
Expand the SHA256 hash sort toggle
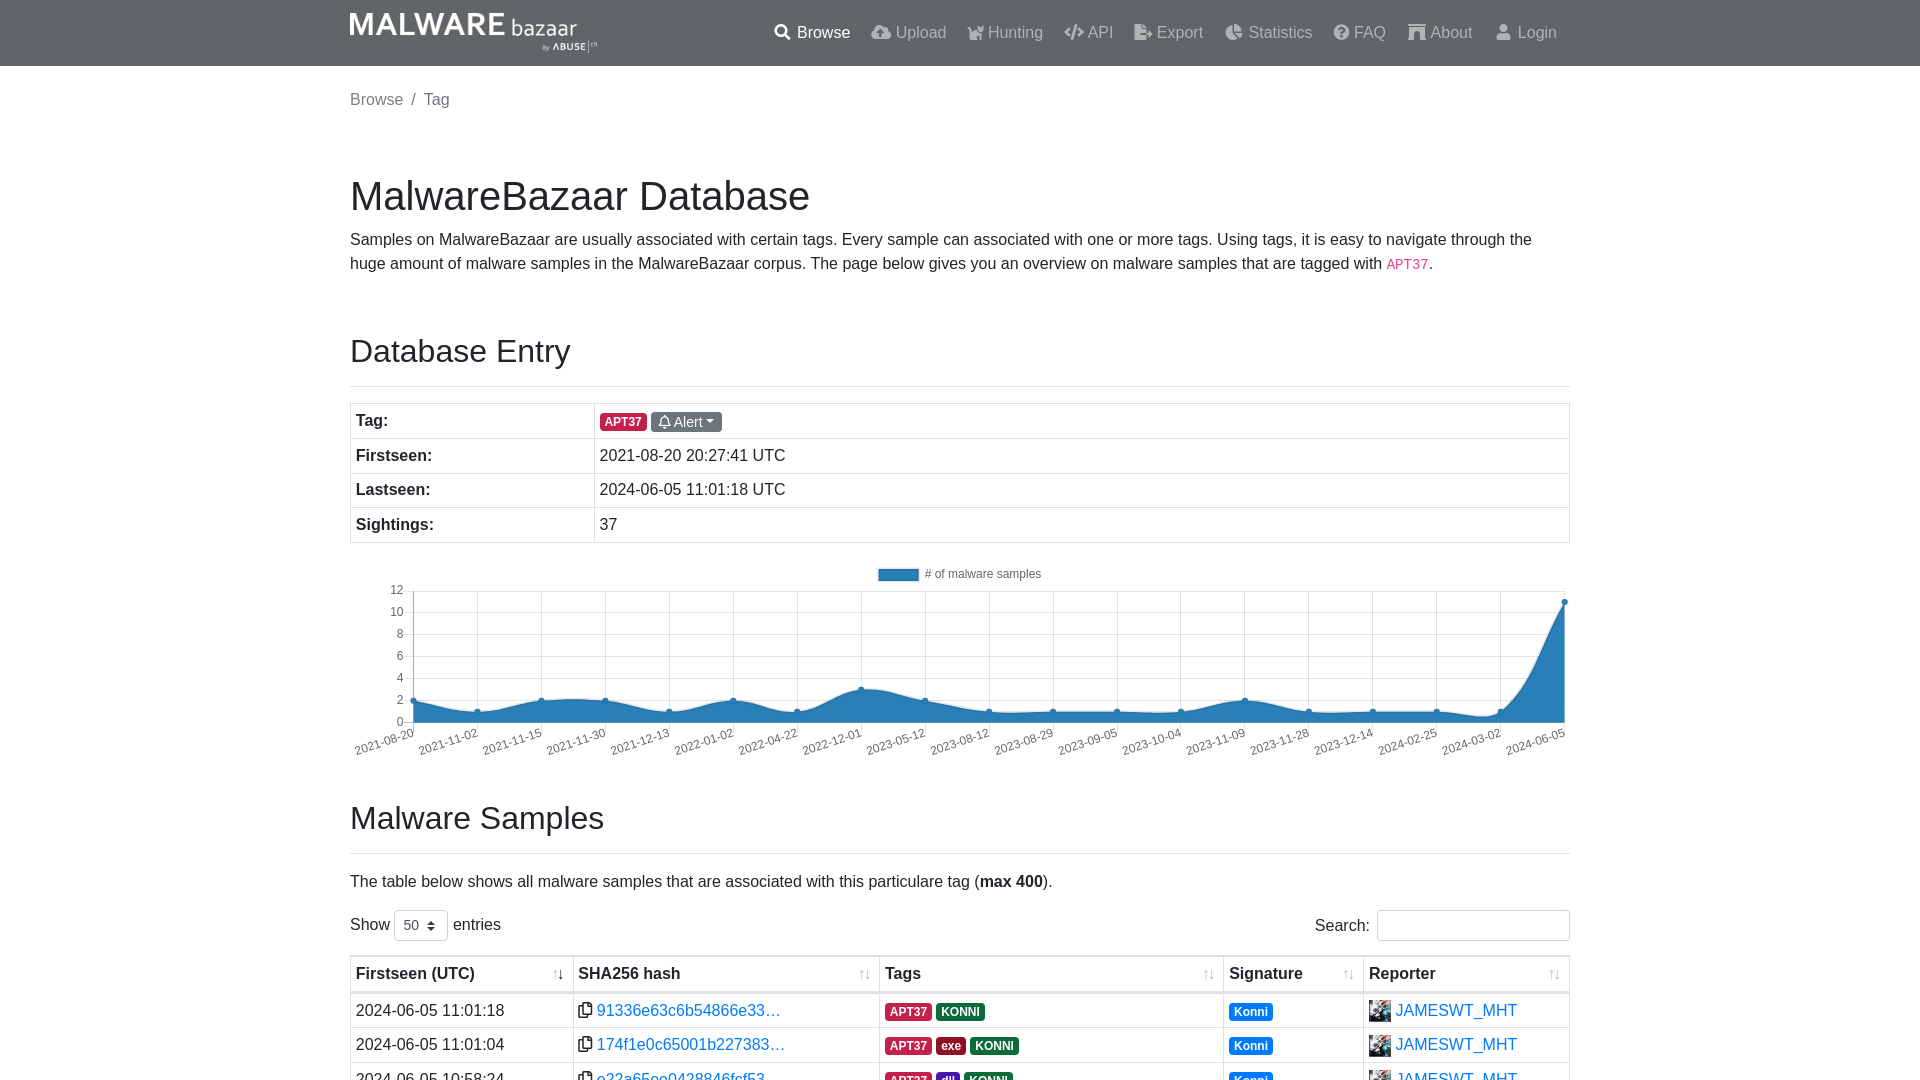(864, 975)
